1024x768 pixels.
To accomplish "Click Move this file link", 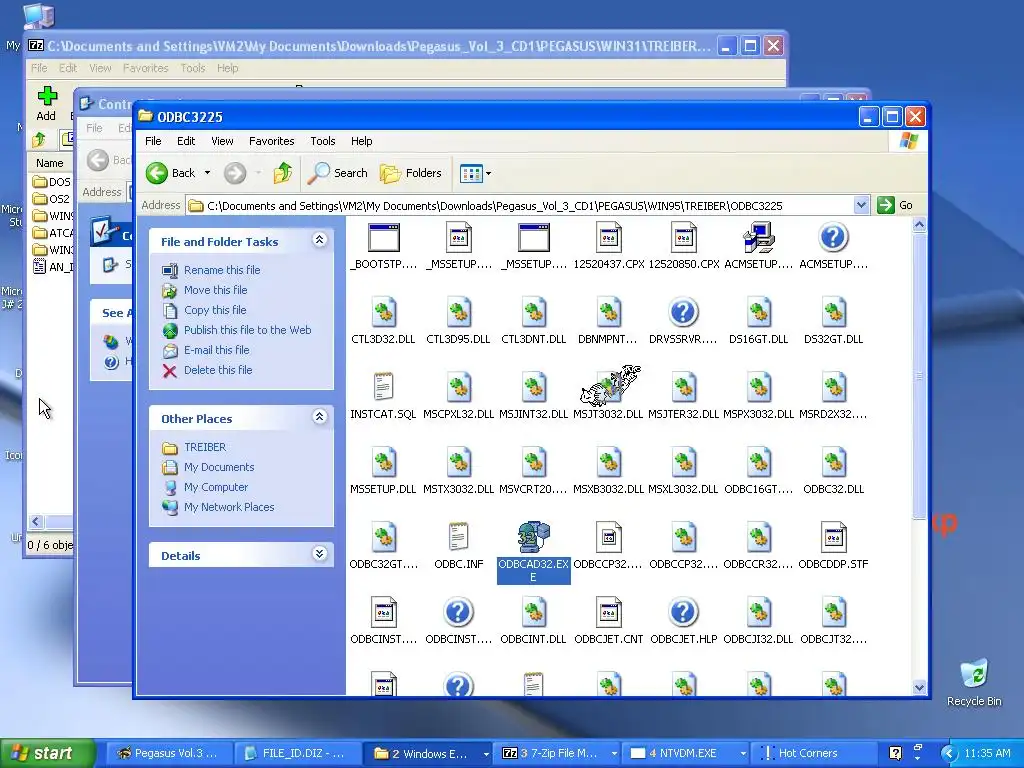I will coord(216,290).
